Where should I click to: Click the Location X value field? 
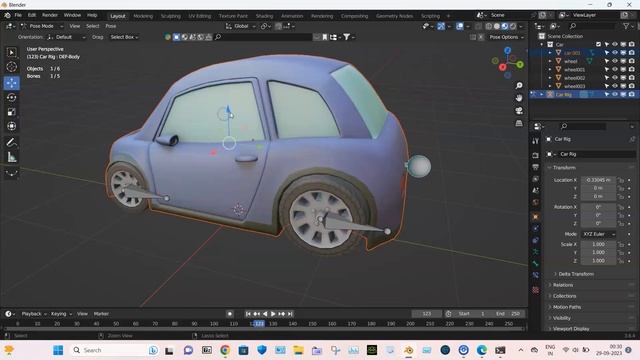coord(598,180)
